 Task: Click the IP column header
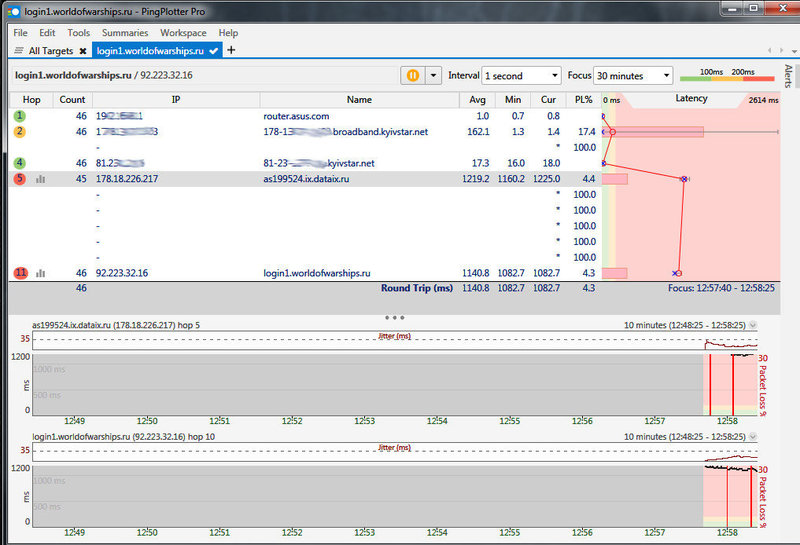pos(176,100)
